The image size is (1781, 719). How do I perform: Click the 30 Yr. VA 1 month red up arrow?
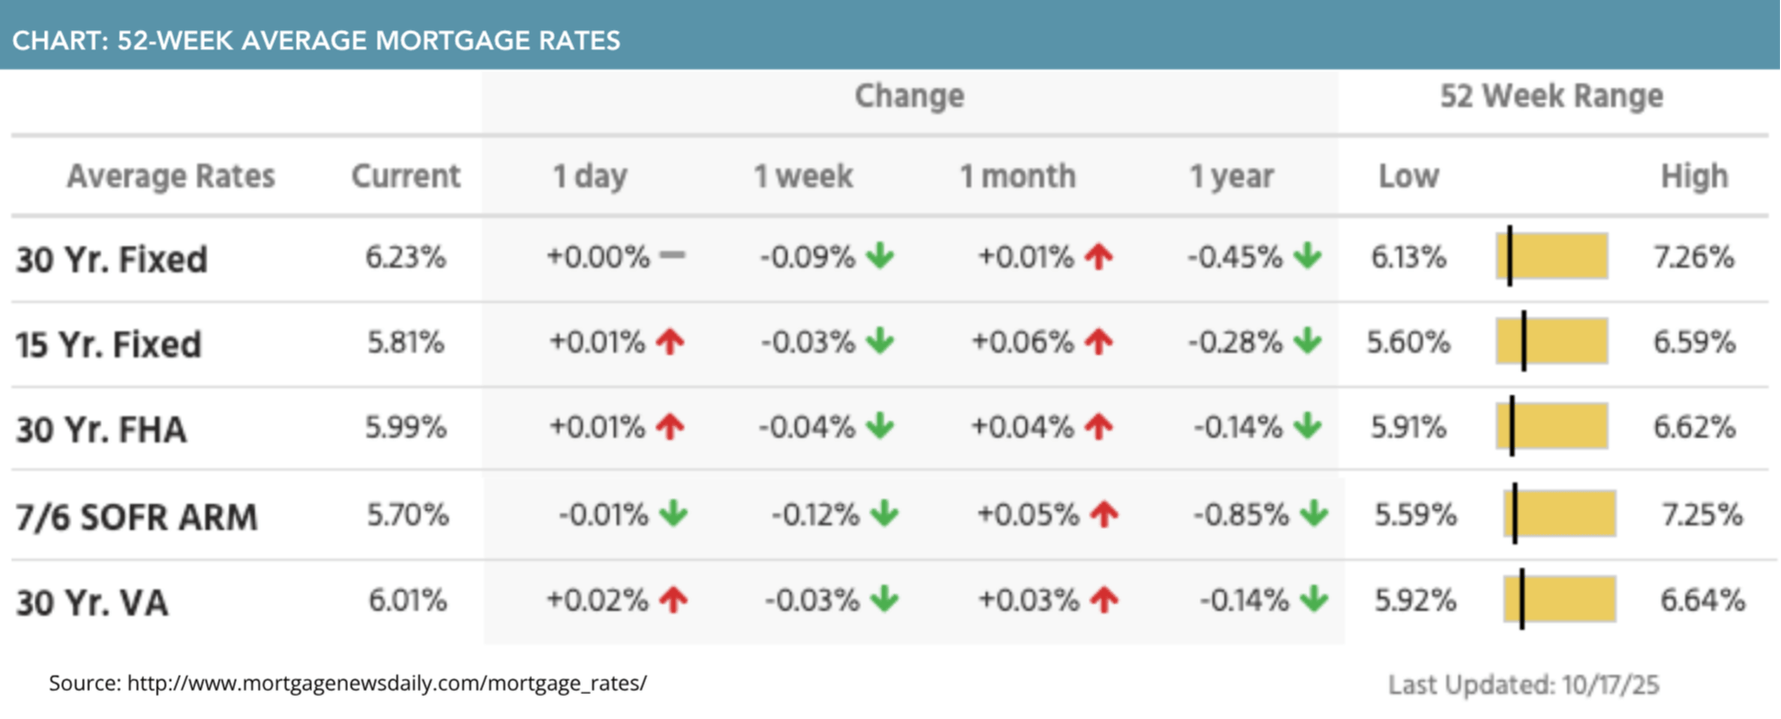tap(1104, 600)
